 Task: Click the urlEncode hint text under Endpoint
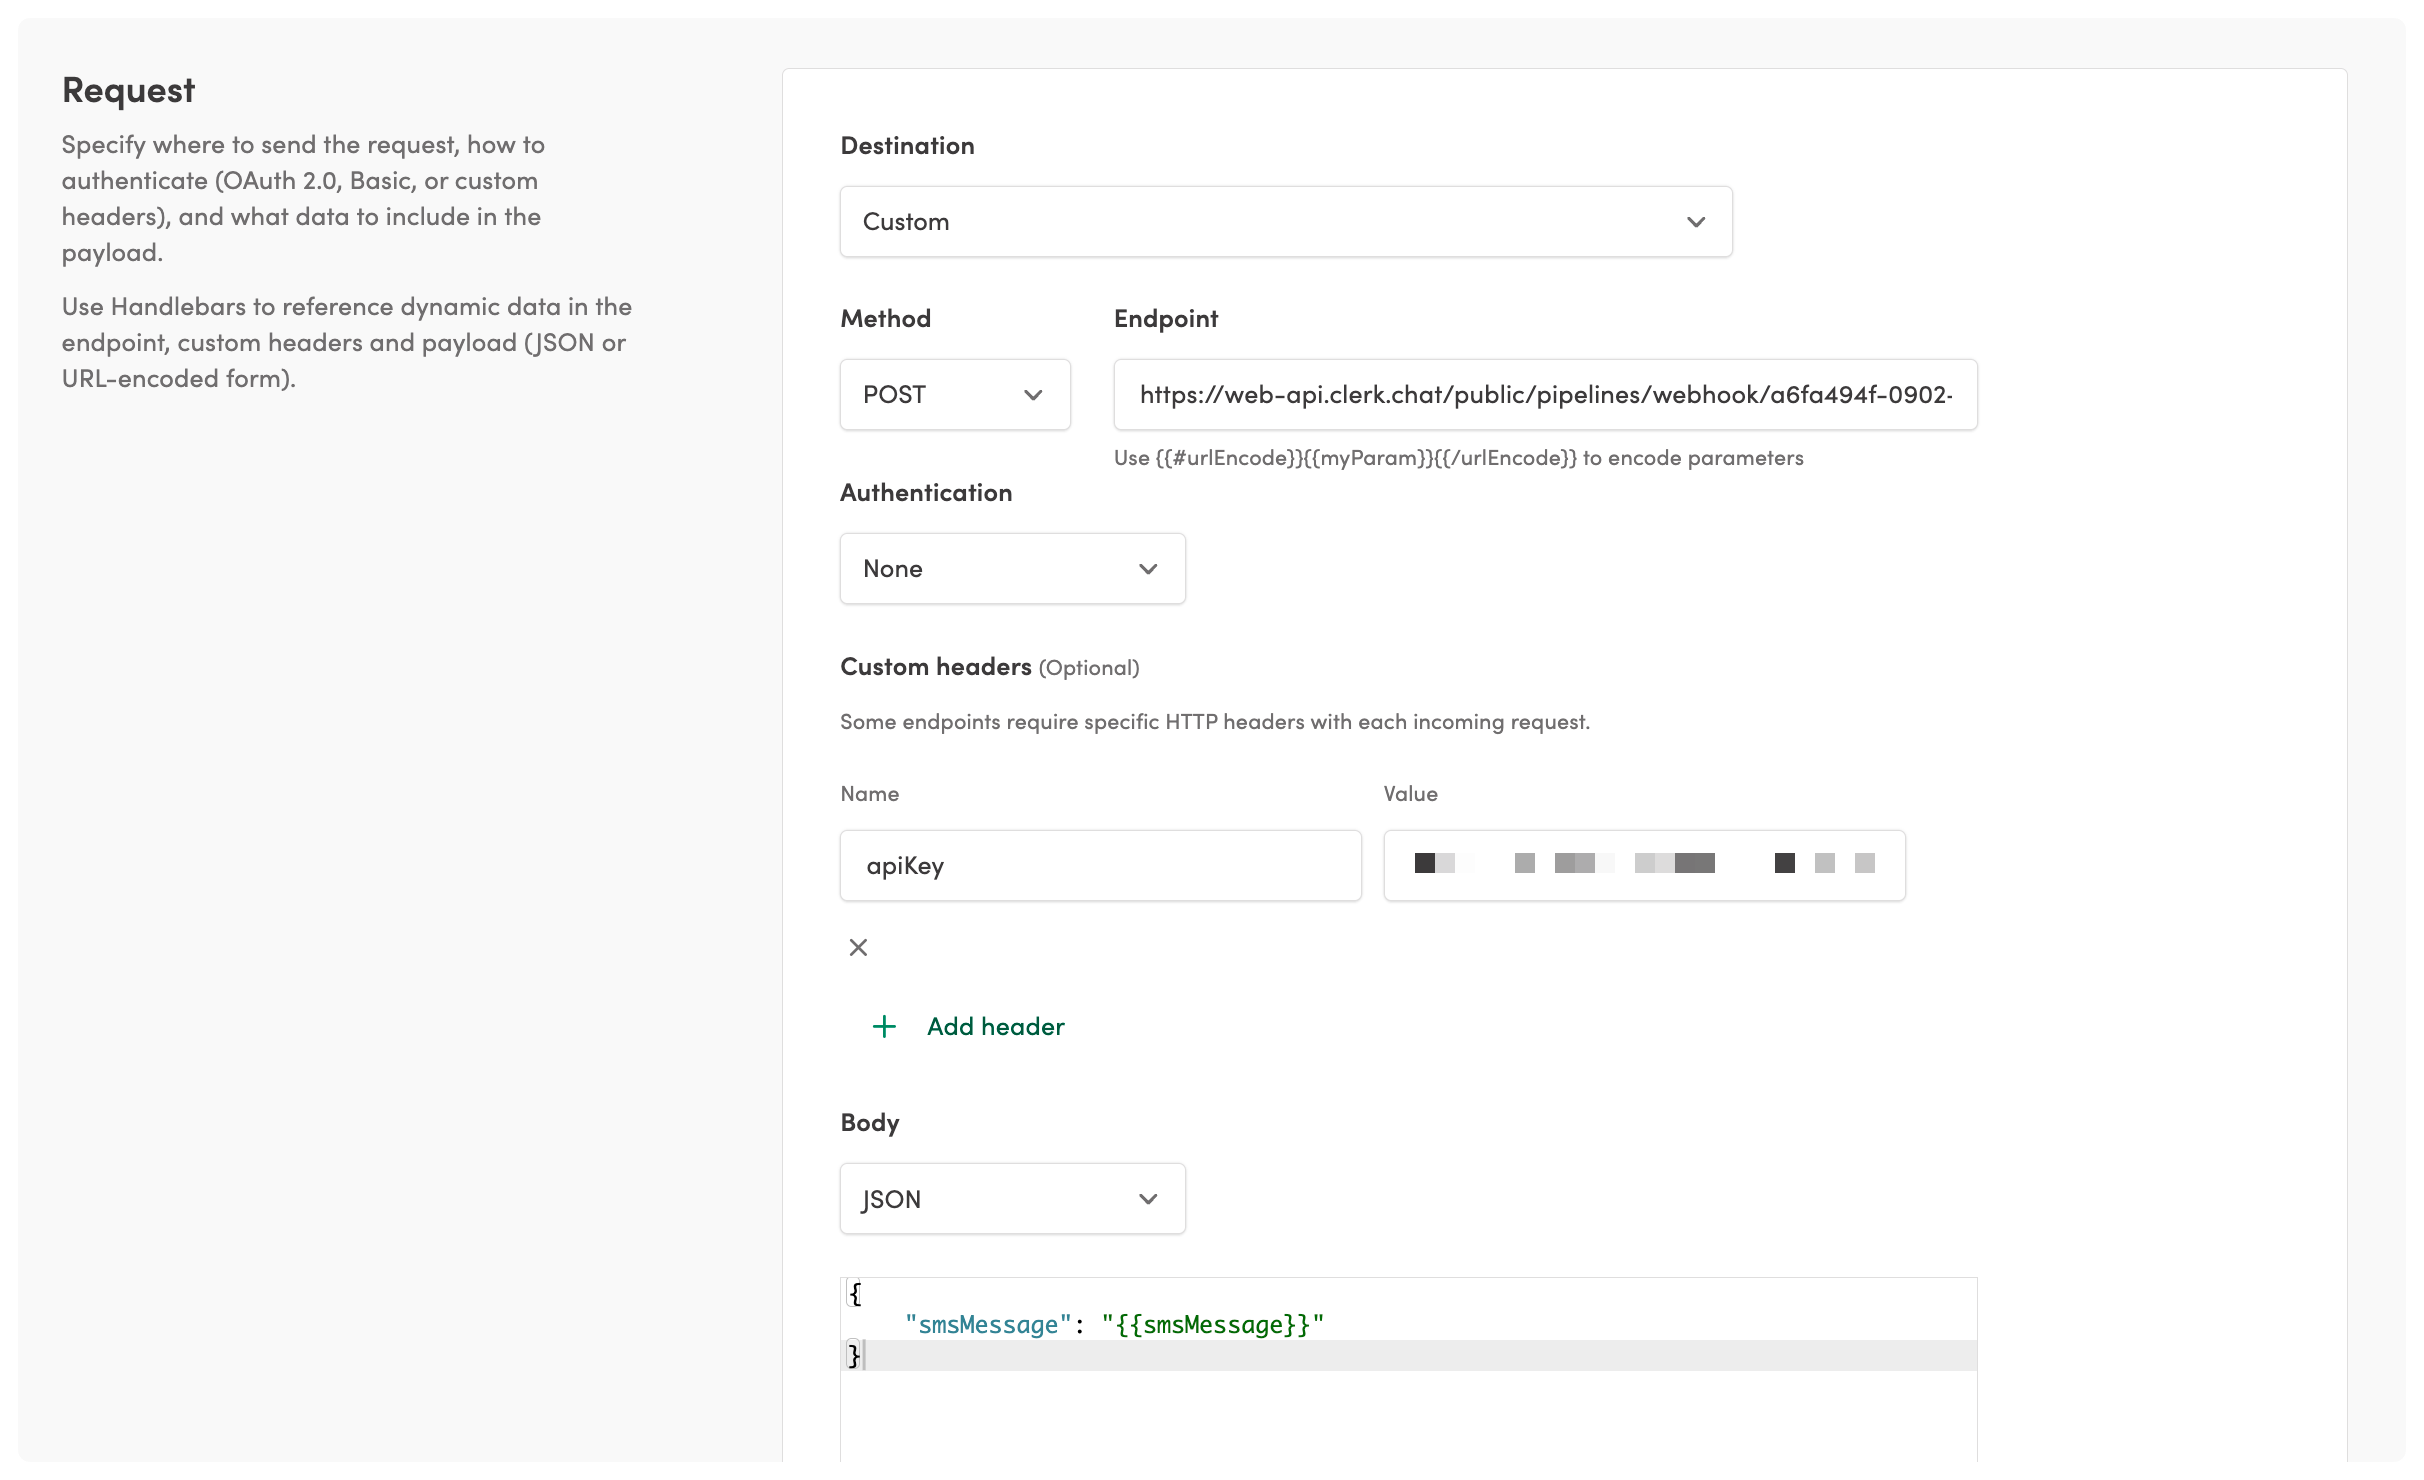click(x=1459, y=457)
